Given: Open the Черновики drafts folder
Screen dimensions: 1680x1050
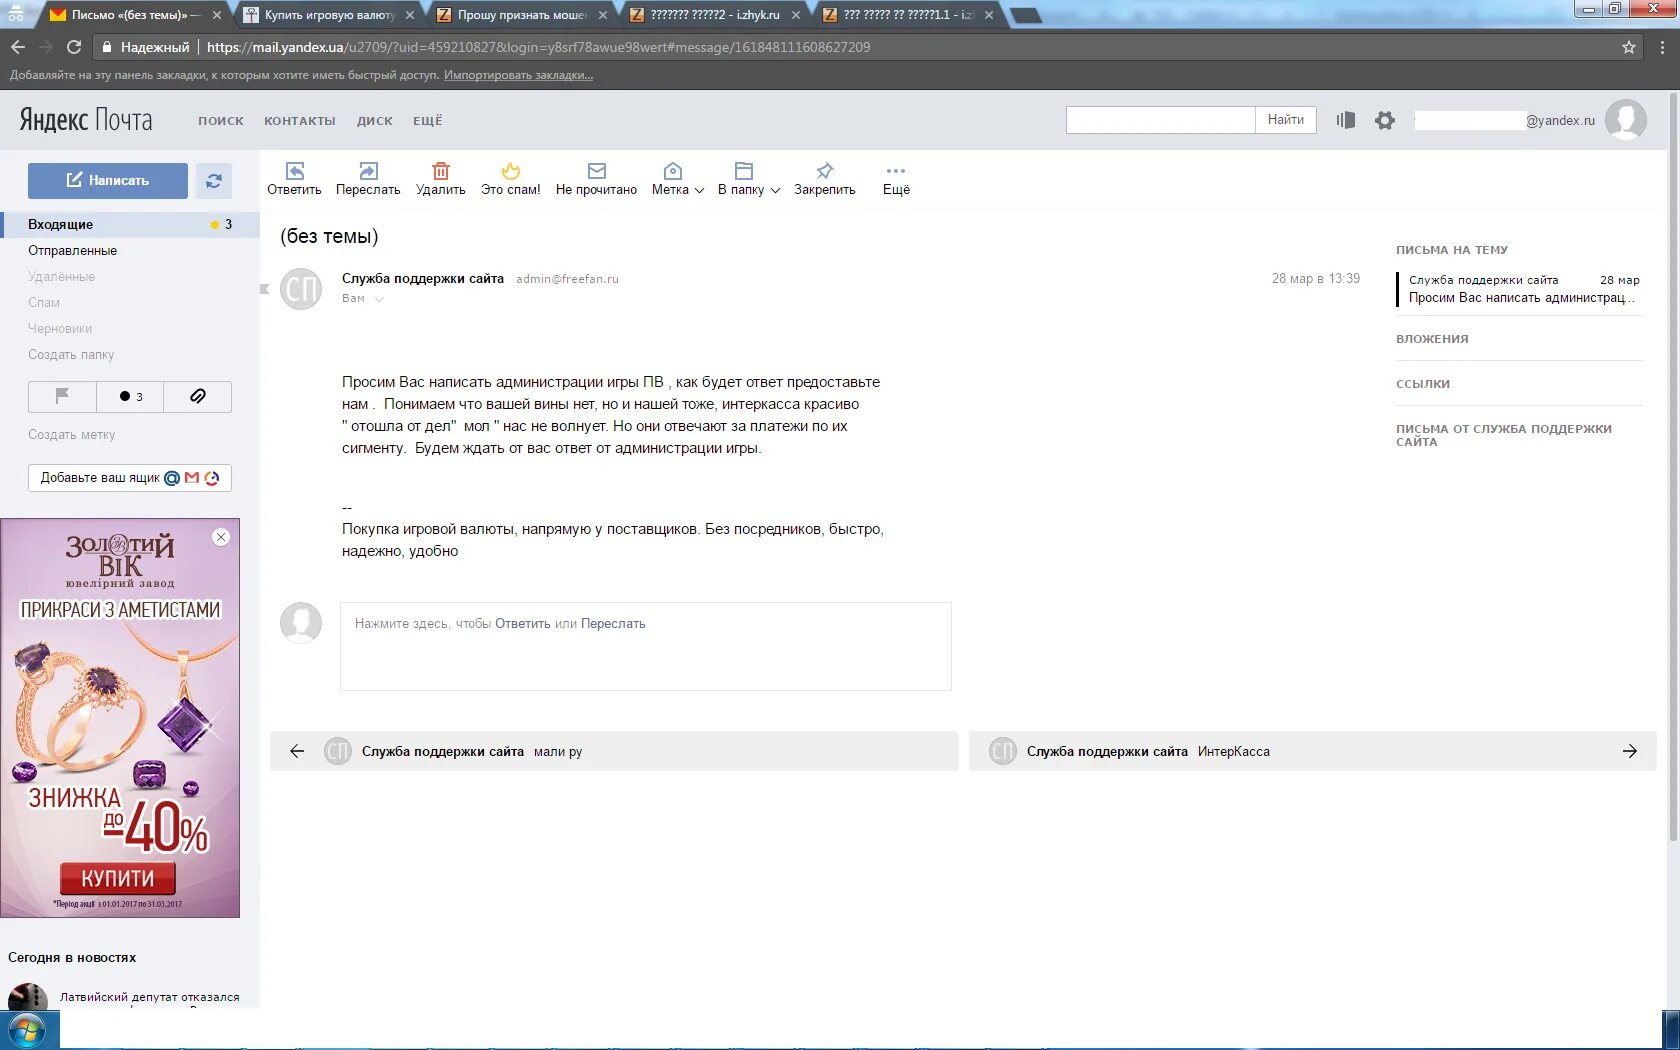Looking at the screenshot, I should coord(60,328).
